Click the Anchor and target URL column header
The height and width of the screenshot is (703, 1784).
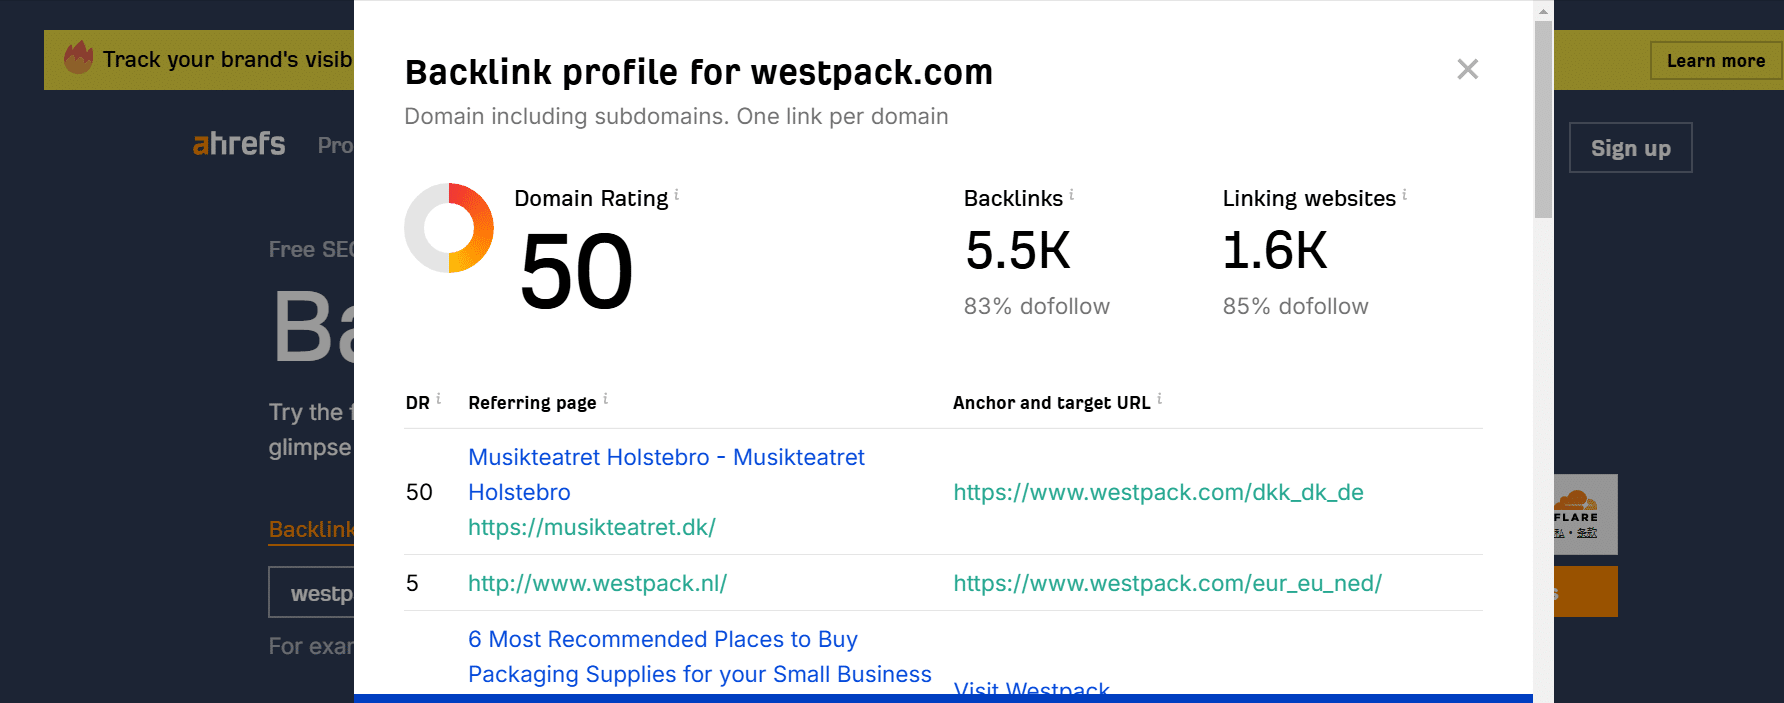pyautogui.click(x=1052, y=403)
